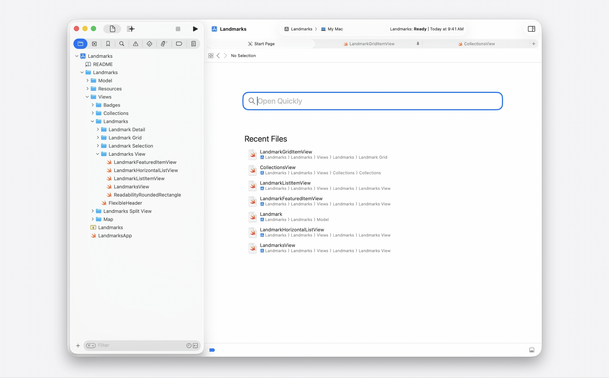The height and width of the screenshot is (378, 609).
Task: Open the Issue navigator warning icon
Action: point(136,44)
